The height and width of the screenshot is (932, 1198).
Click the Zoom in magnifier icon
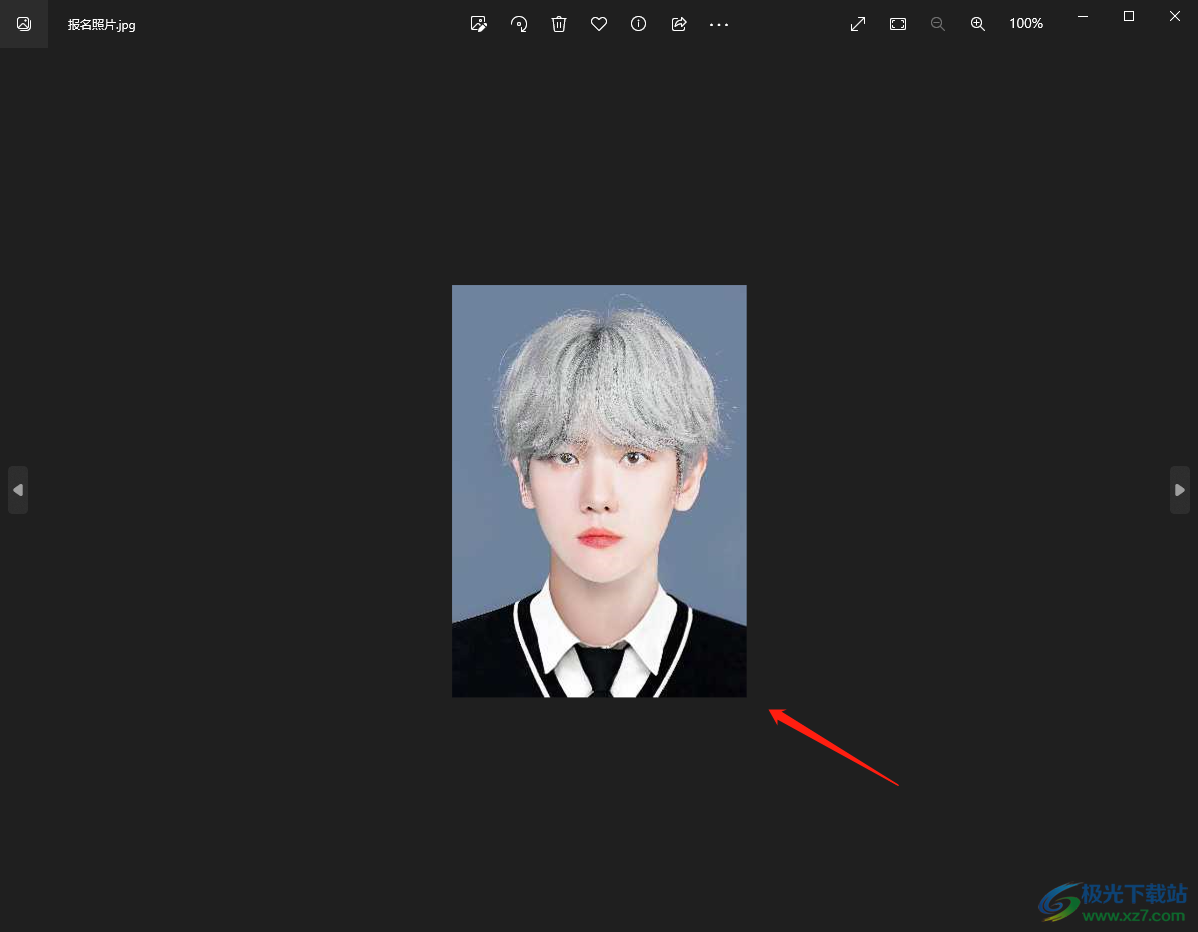(x=978, y=24)
